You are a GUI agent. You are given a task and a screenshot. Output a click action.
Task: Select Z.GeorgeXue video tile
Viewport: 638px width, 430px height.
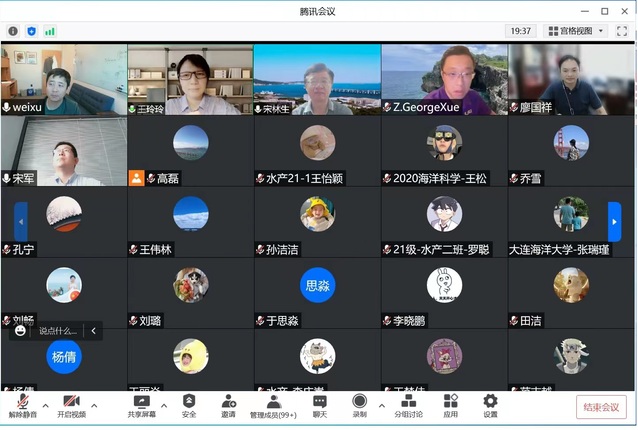[444, 79]
